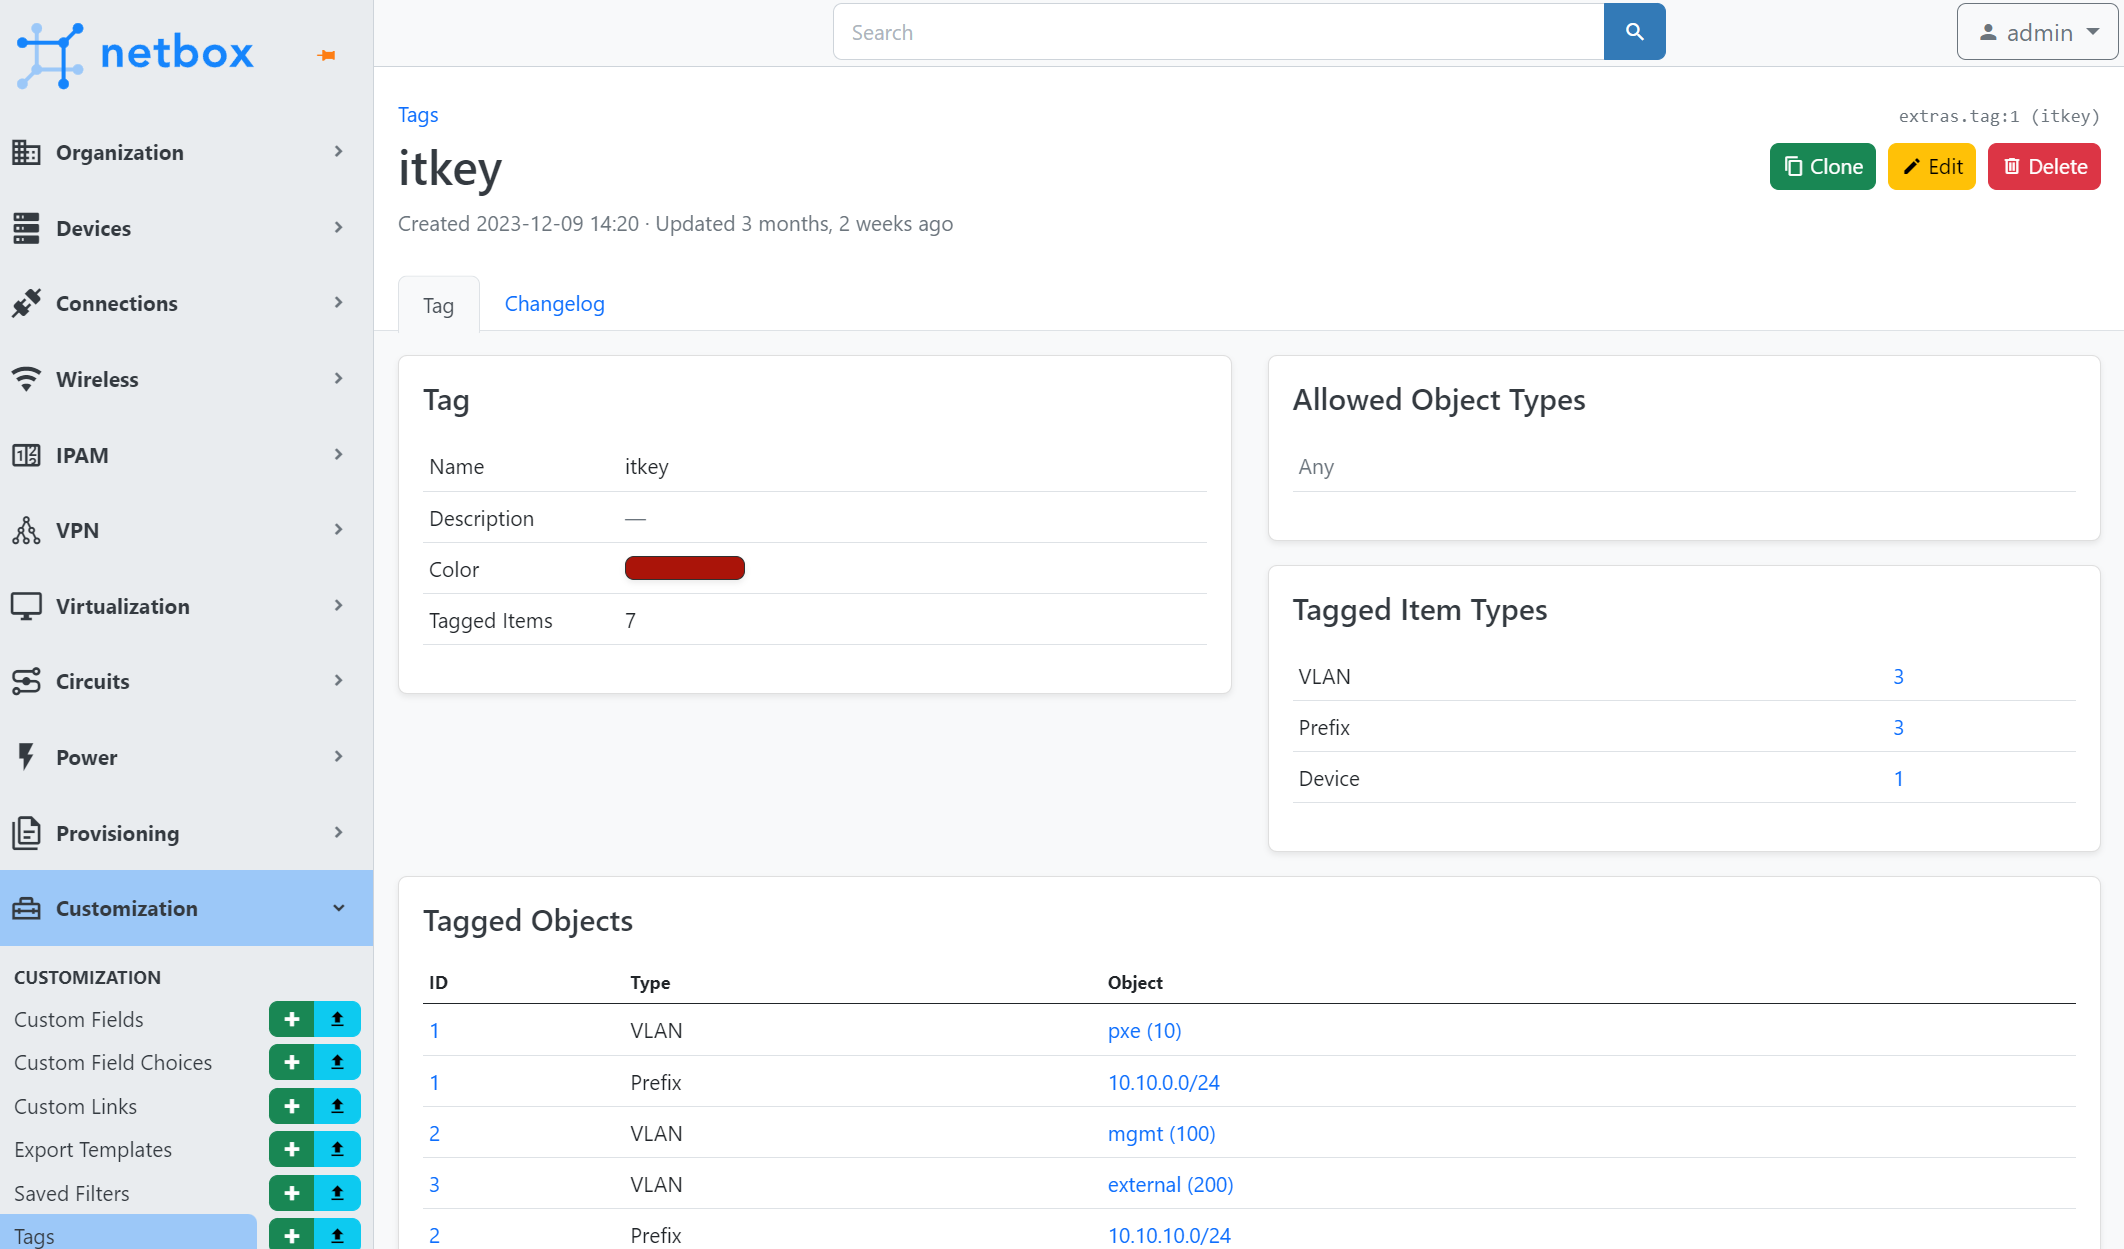This screenshot has height=1249, width=2124.
Task: Click the green add Custom Field Choices icon
Action: 291,1062
